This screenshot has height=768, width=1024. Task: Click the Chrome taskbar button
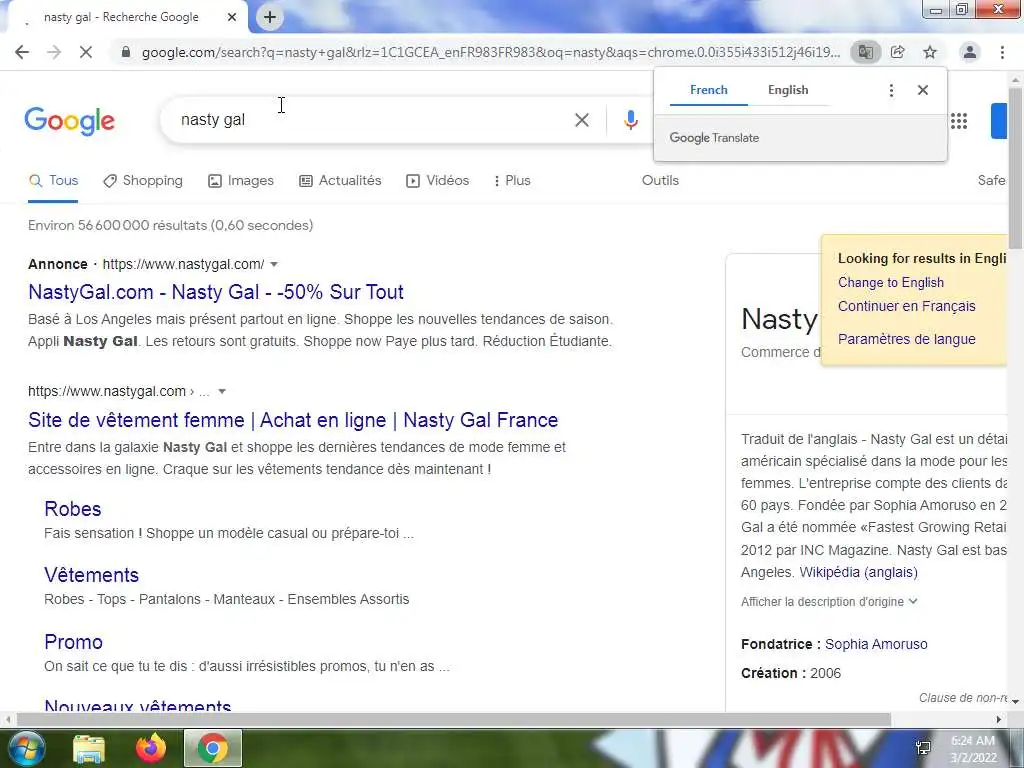click(213, 748)
